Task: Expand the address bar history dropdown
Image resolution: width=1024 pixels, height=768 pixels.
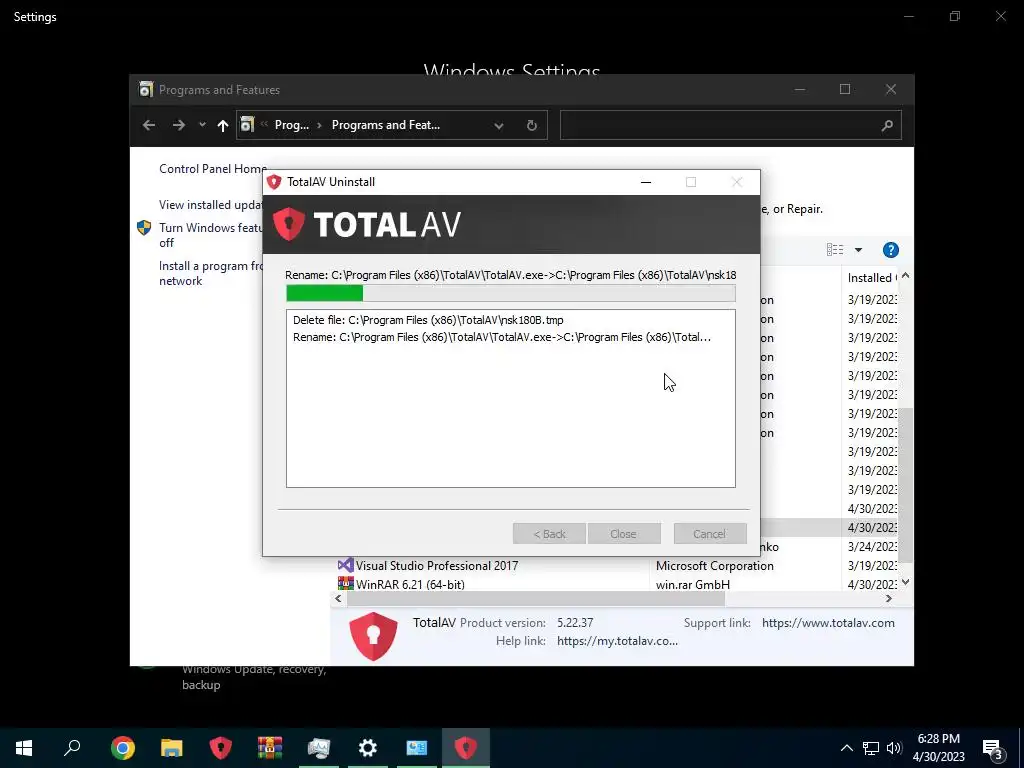Action: [x=499, y=125]
